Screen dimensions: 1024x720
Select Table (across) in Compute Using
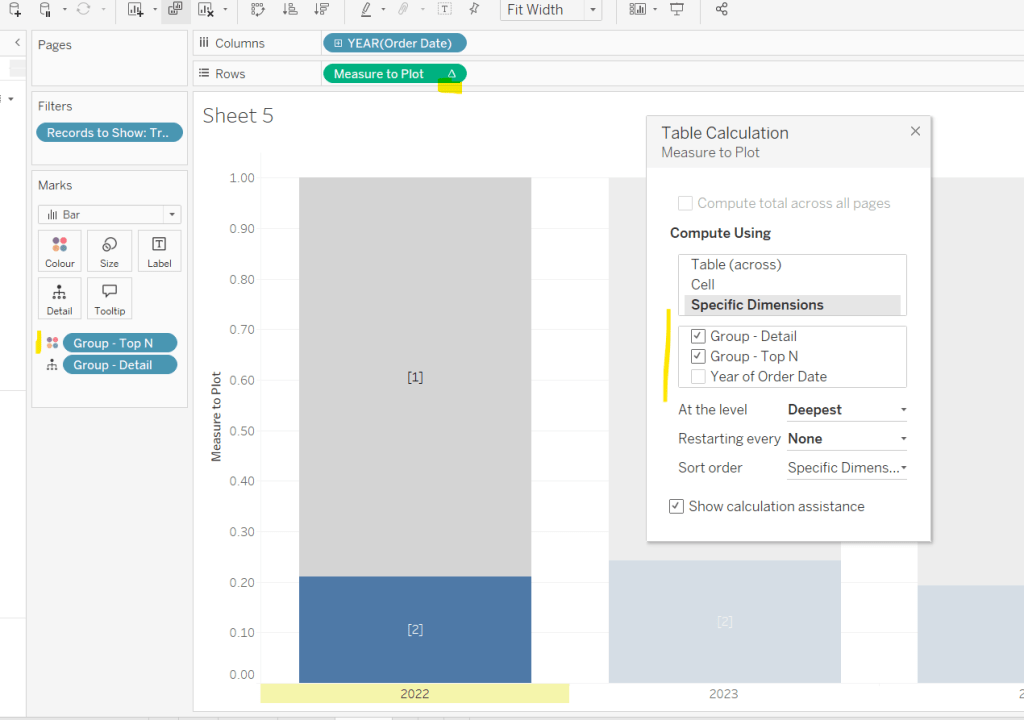[x=736, y=265]
